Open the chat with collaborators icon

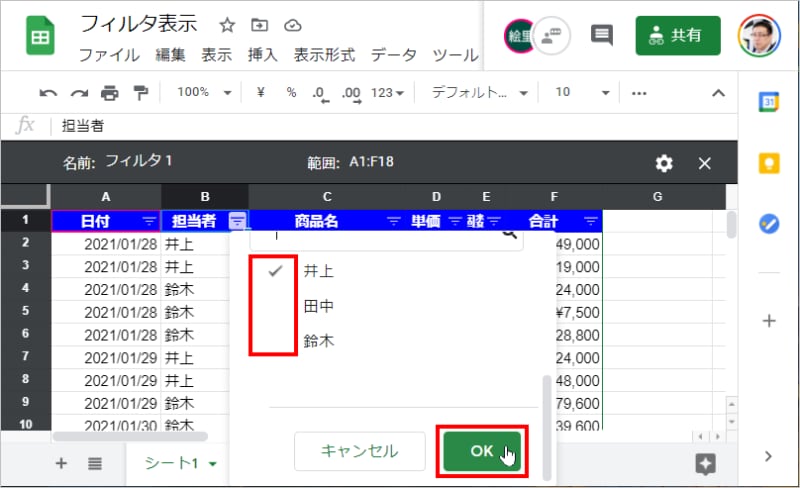coord(552,36)
